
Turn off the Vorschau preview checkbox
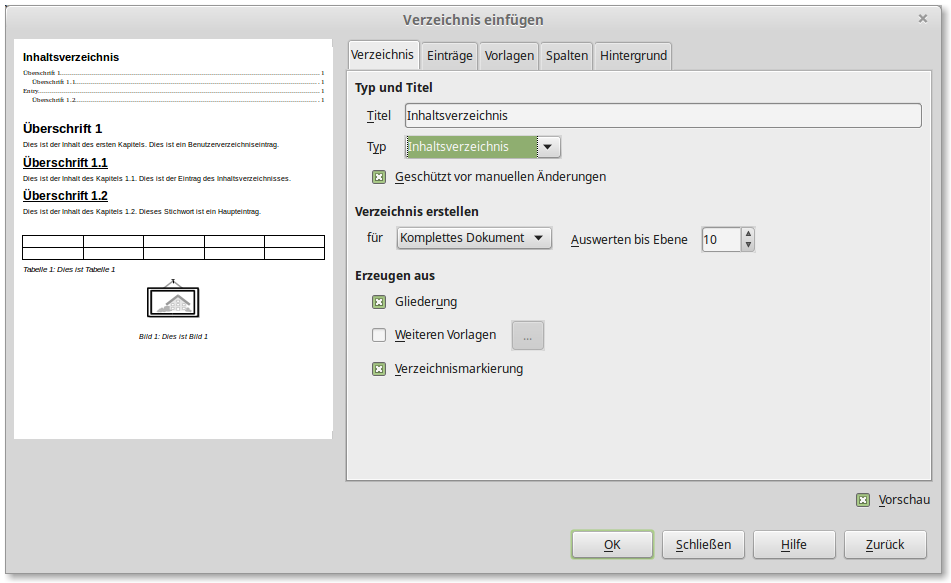[862, 500]
